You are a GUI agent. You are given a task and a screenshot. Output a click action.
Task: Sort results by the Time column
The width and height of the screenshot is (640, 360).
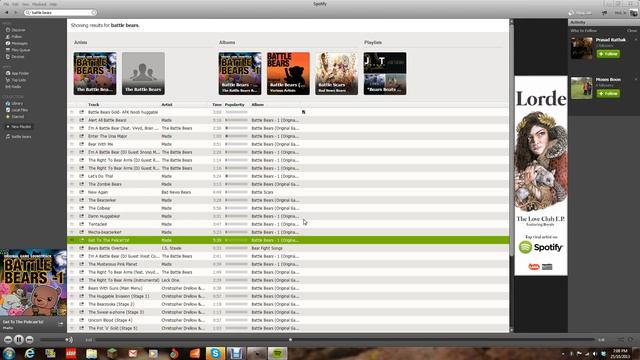(x=217, y=104)
